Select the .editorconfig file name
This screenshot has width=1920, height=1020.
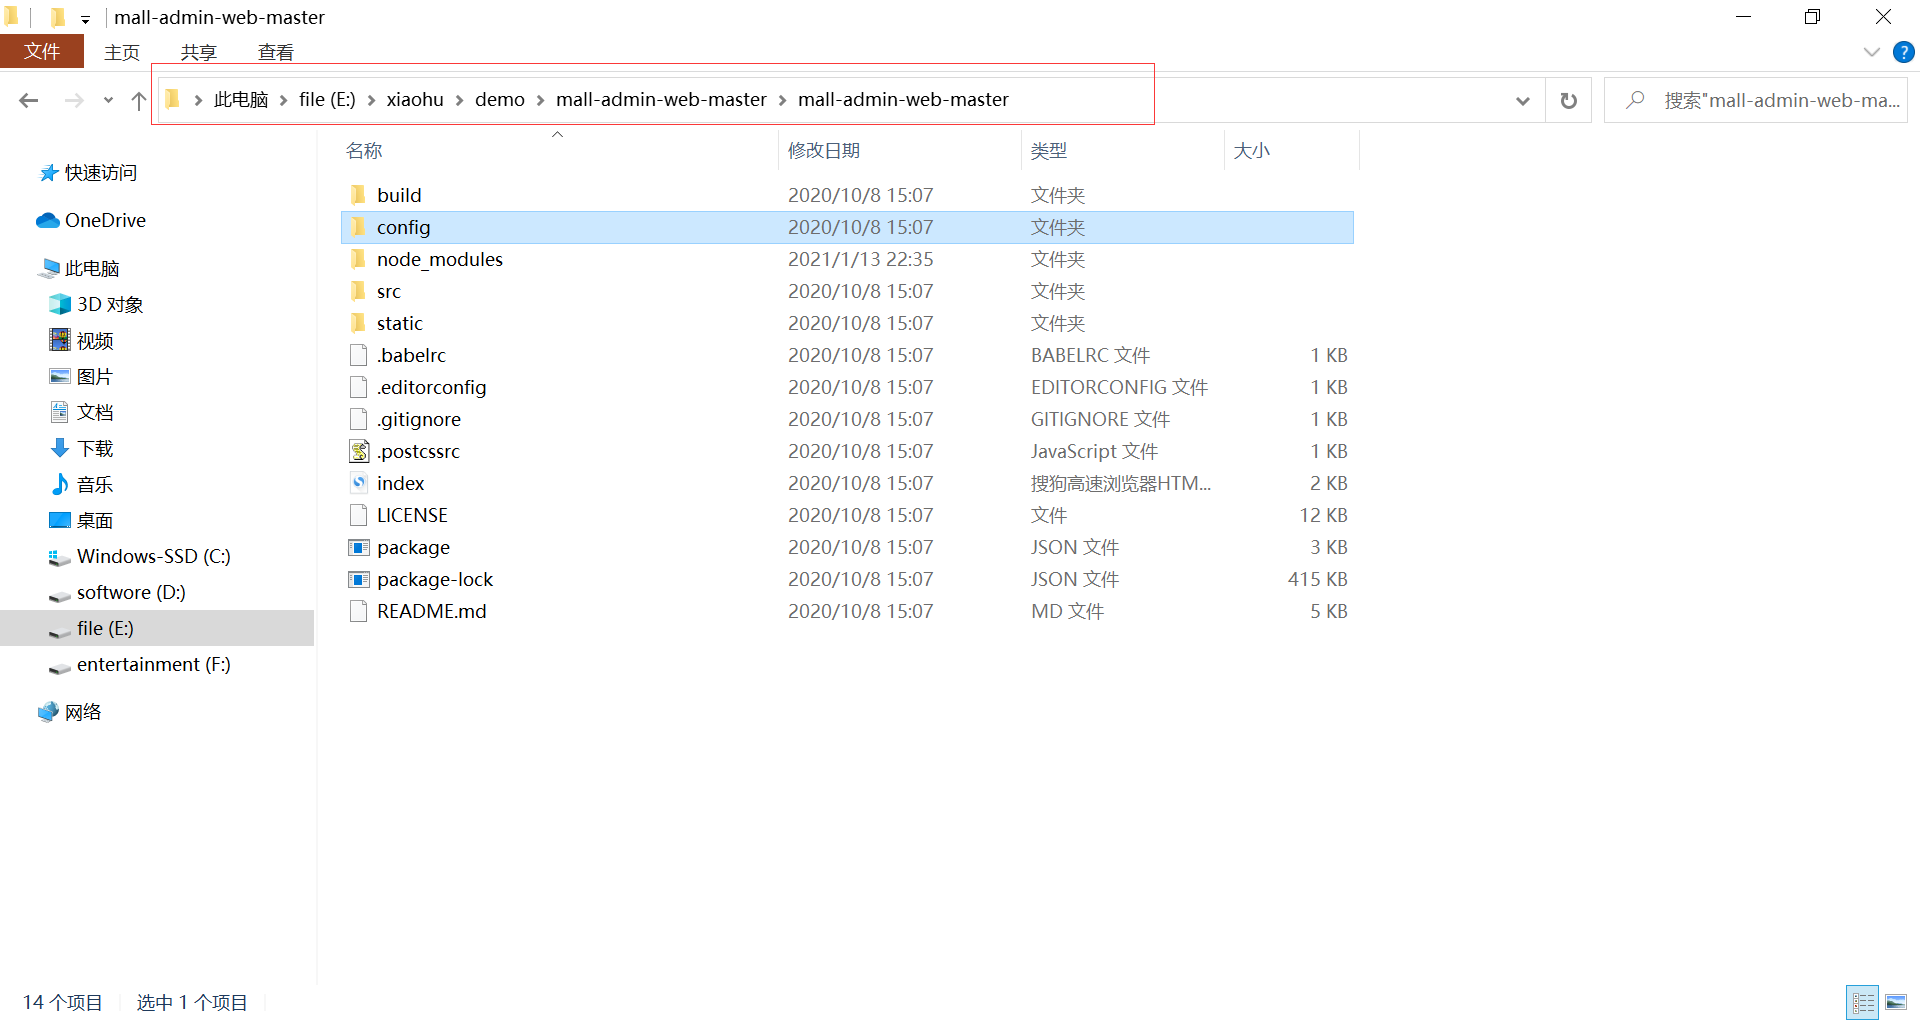coord(431,387)
